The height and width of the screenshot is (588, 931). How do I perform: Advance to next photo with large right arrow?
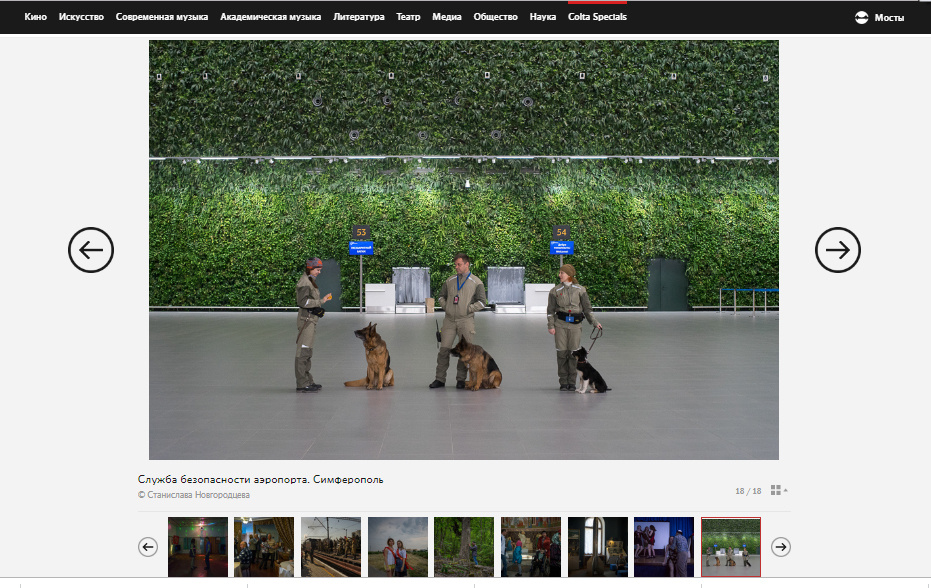tap(837, 250)
